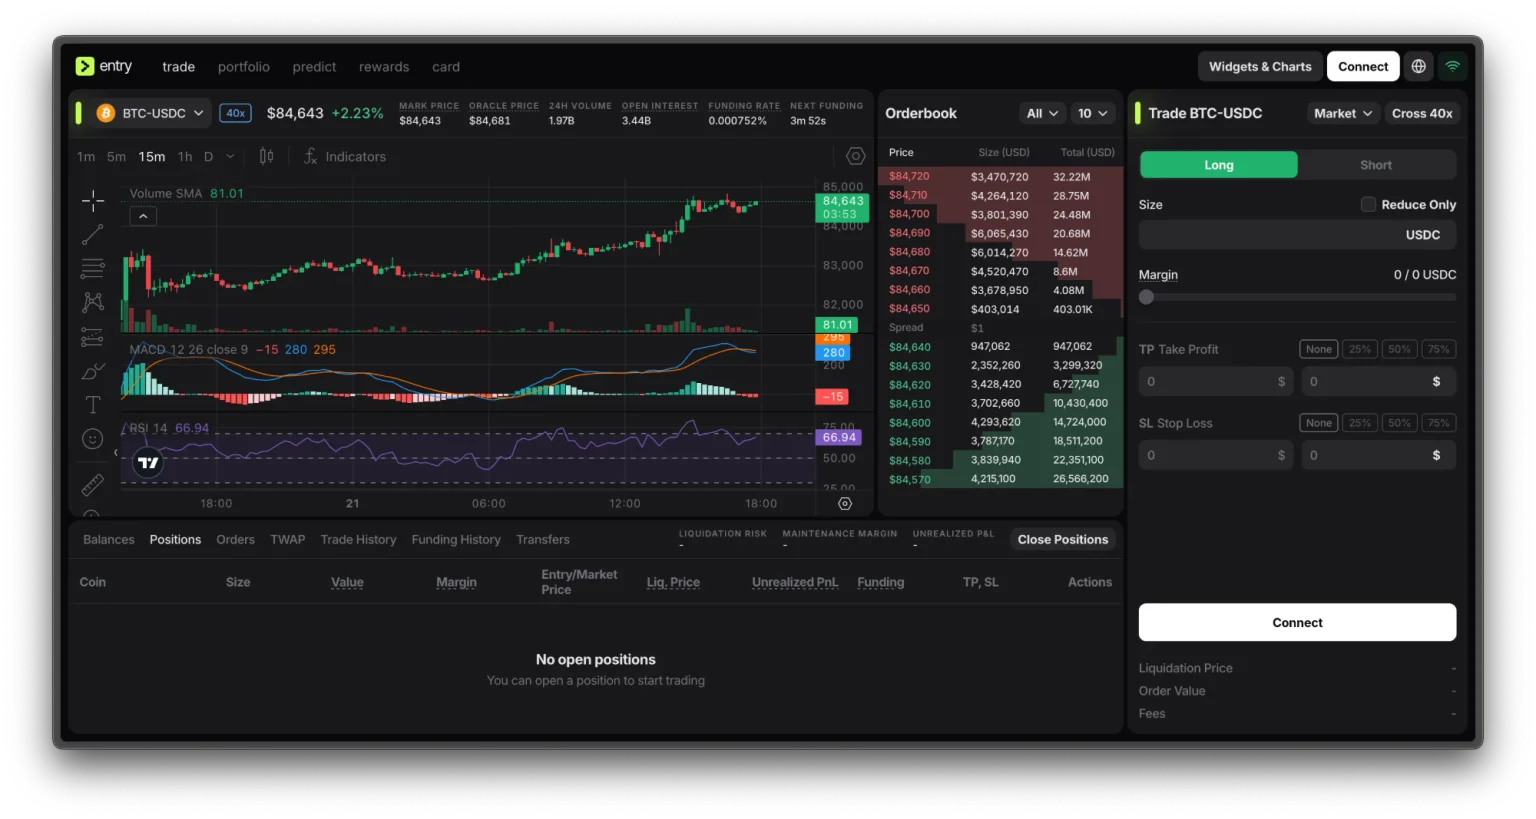Open the Cross 40x leverage settings
Image resolution: width=1536 pixels, height=819 pixels.
[x=1422, y=113]
